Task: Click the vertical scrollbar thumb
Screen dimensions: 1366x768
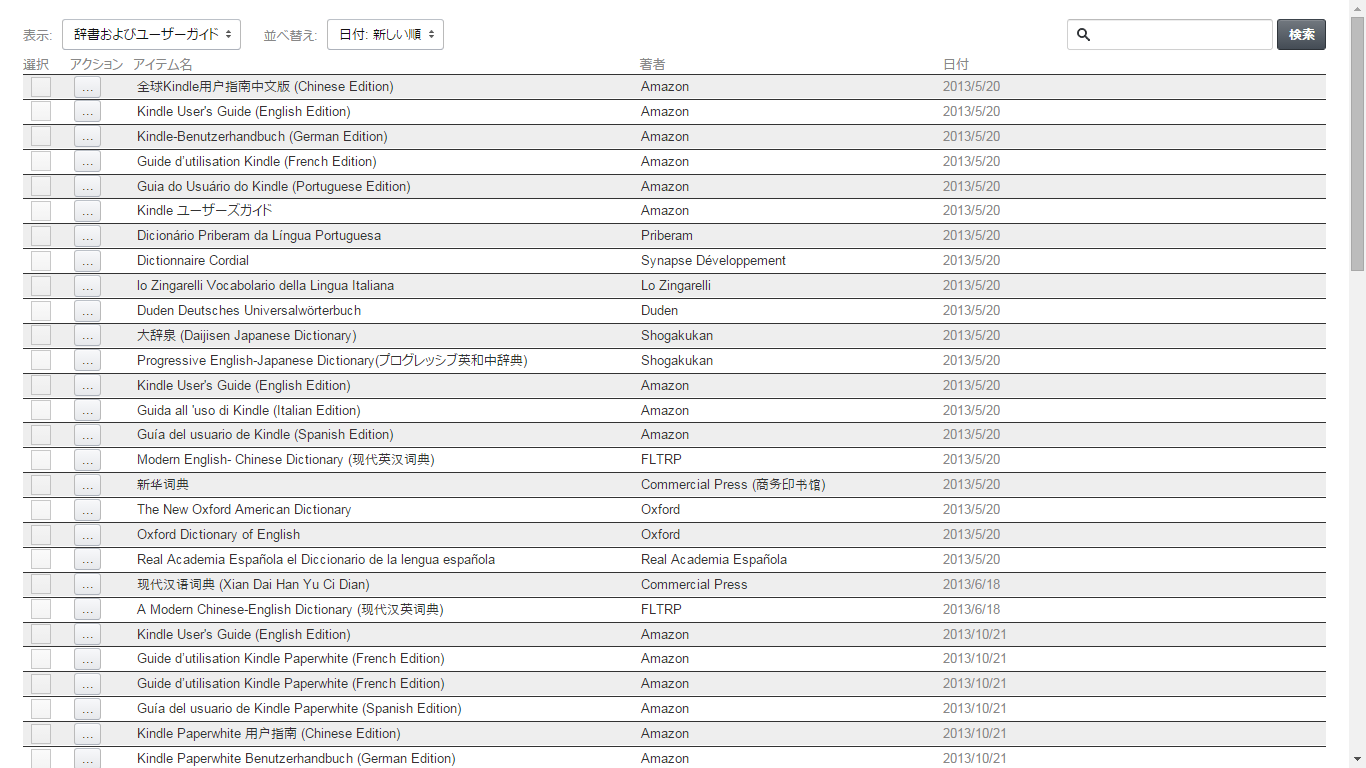Action: [x=1357, y=143]
